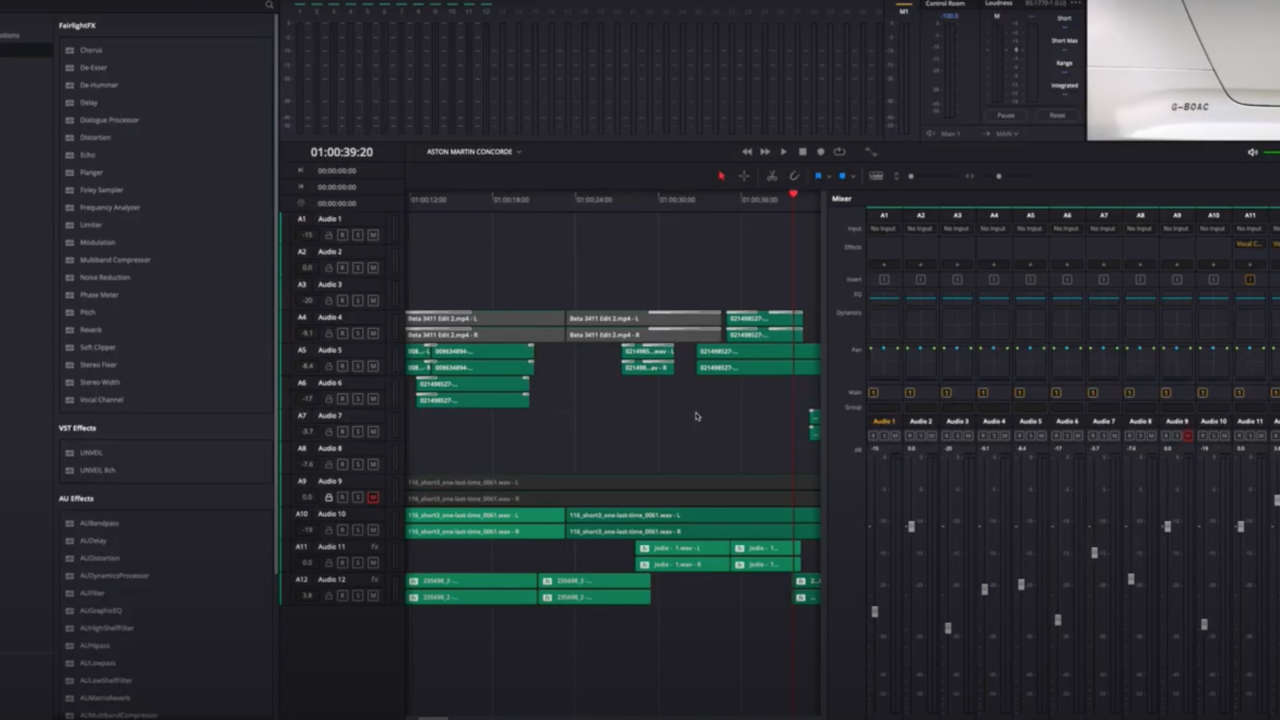The image size is (1280, 720).
Task: Click the fast forward transport icon
Action: [x=765, y=151]
